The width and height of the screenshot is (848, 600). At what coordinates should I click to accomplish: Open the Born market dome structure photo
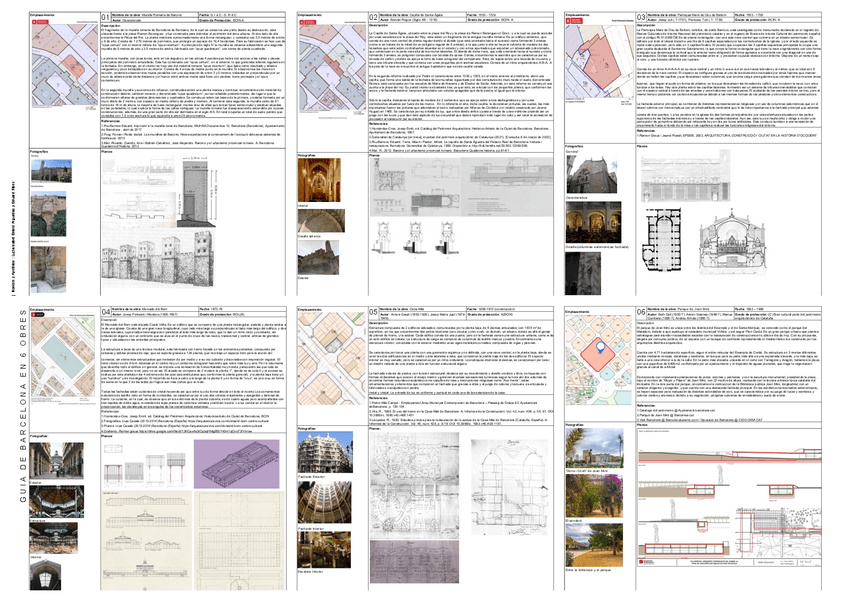[x=57, y=502]
